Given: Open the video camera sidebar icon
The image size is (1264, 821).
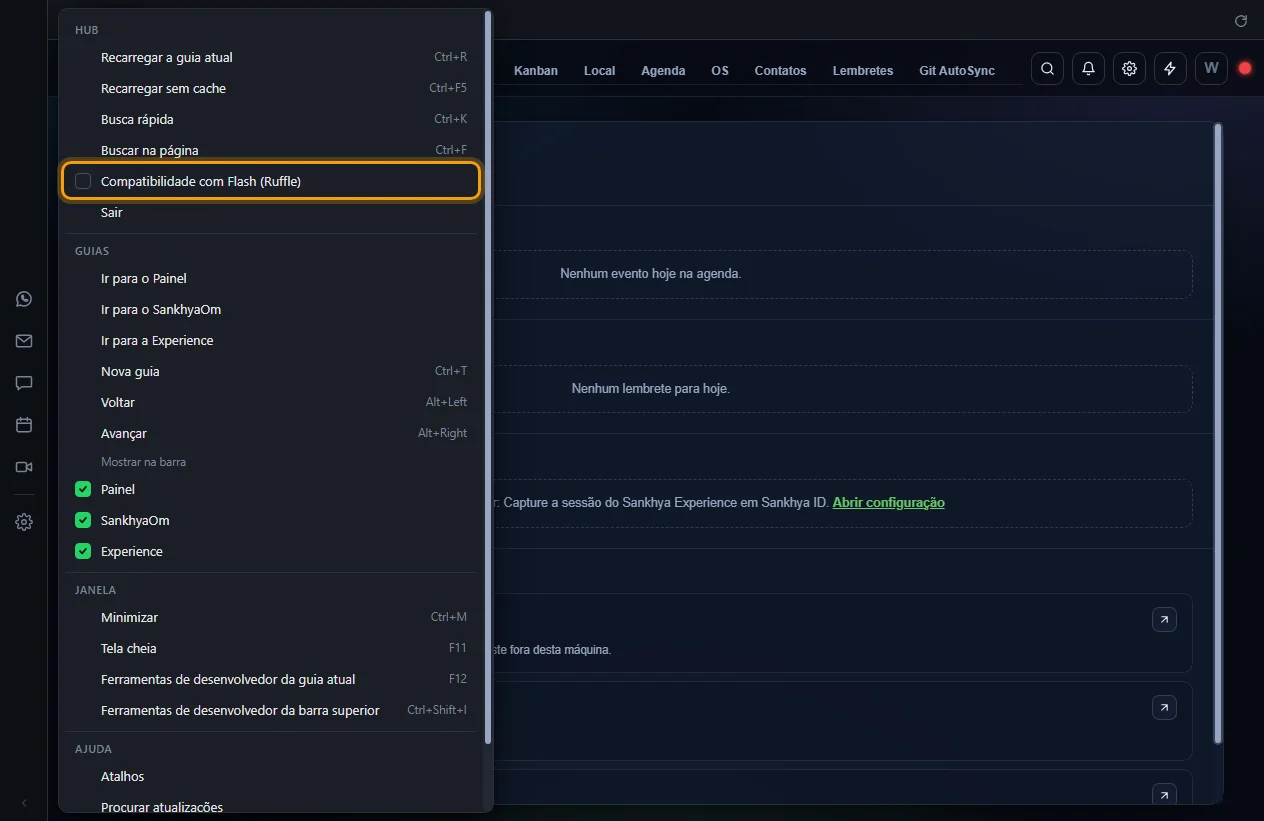Looking at the screenshot, I should pyautogui.click(x=24, y=467).
